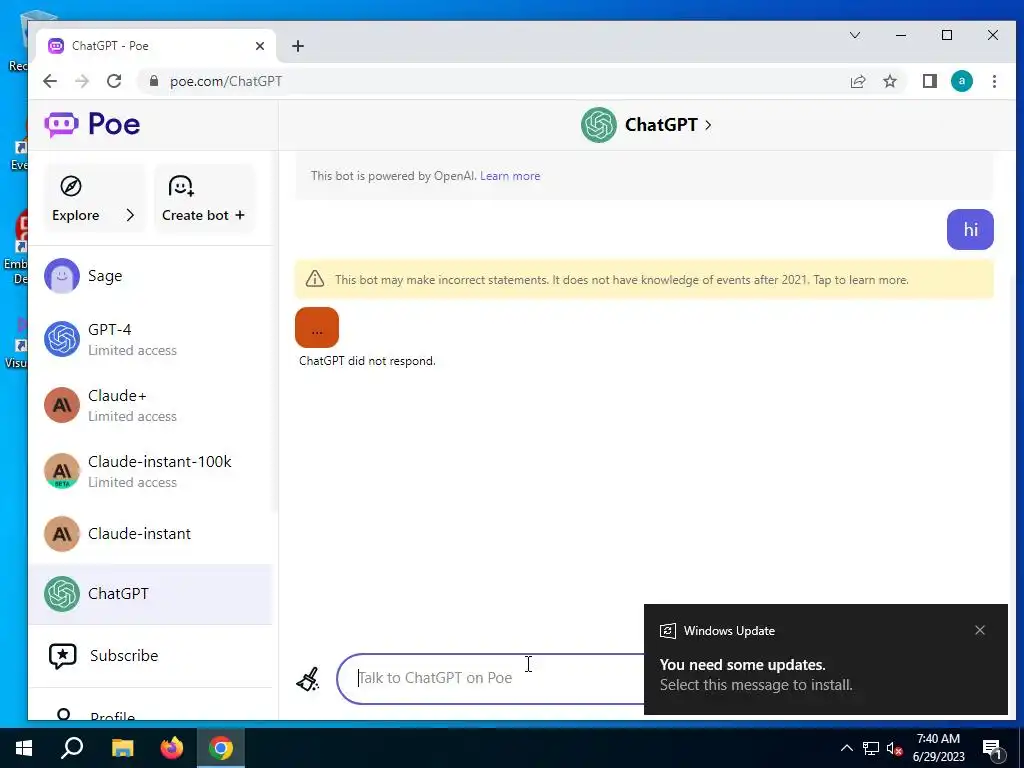Click the address bar URL poe.com/ChatGPT
Image resolution: width=1024 pixels, height=768 pixels.
click(226, 81)
